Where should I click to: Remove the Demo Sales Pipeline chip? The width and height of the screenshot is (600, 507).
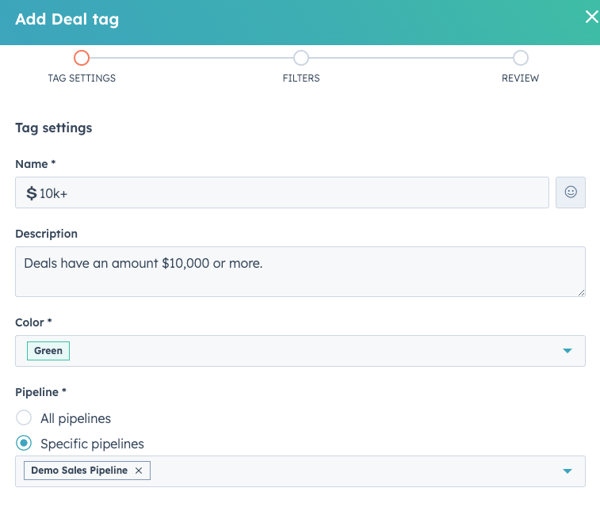(x=139, y=471)
